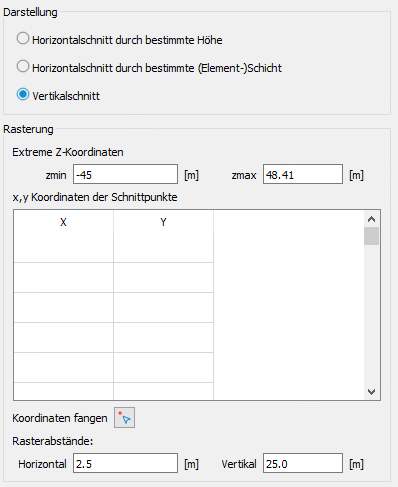Click the scrollbar track below the thumb
398x487 pixels.
click(371, 314)
